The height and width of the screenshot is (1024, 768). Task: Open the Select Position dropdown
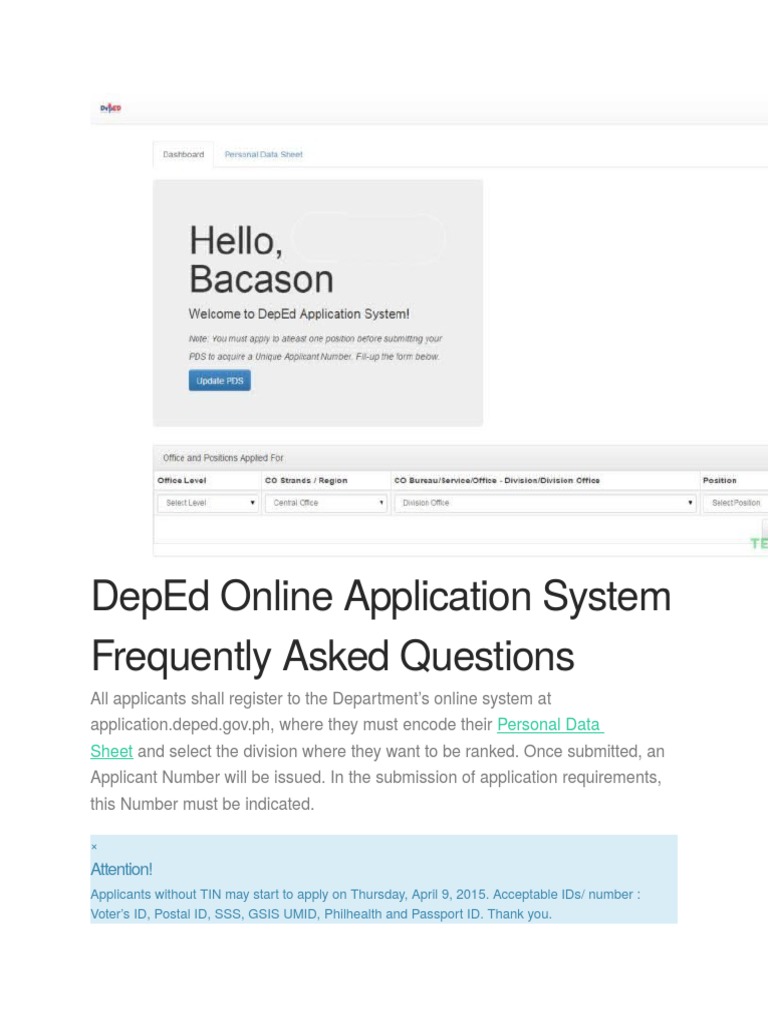pos(736,503)
